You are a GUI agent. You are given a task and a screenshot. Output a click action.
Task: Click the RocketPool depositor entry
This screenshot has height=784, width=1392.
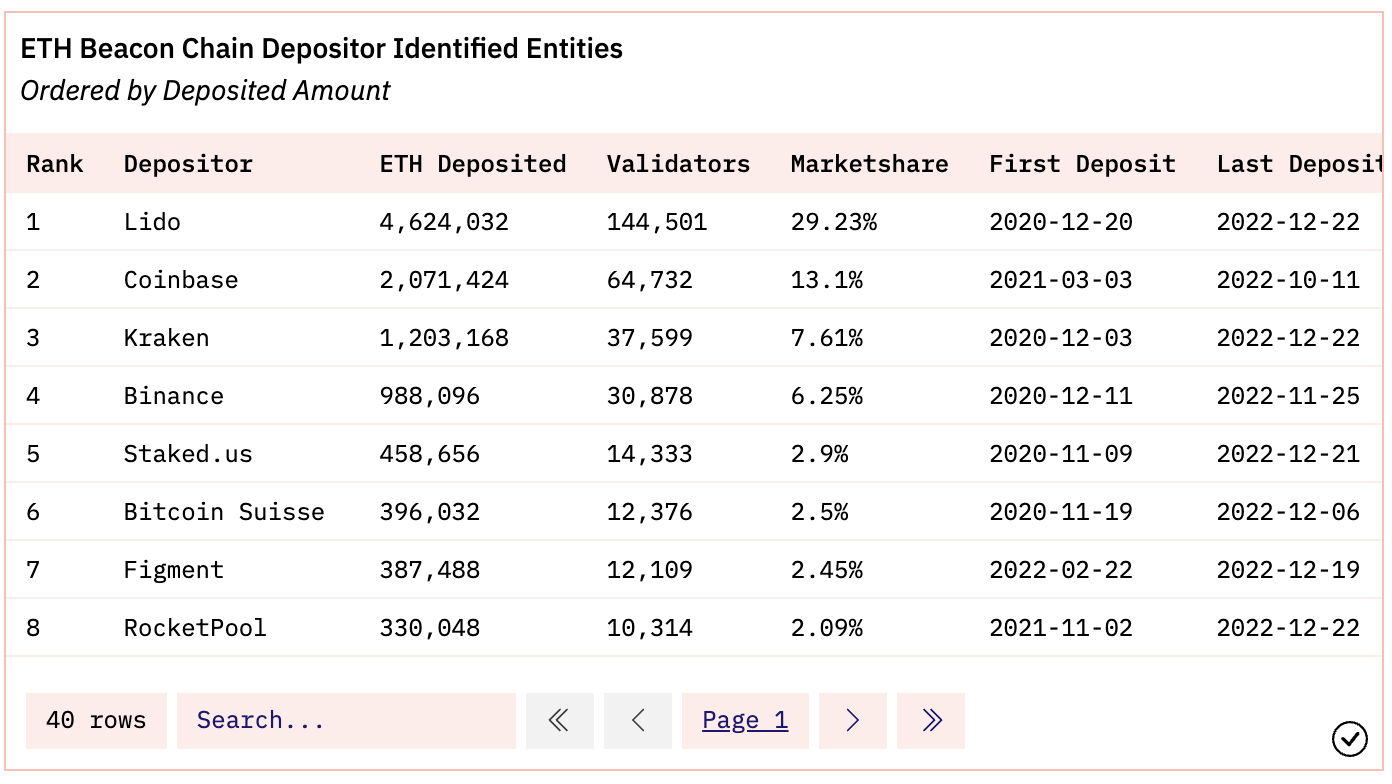pyautogui.click(x=195, y=628)
